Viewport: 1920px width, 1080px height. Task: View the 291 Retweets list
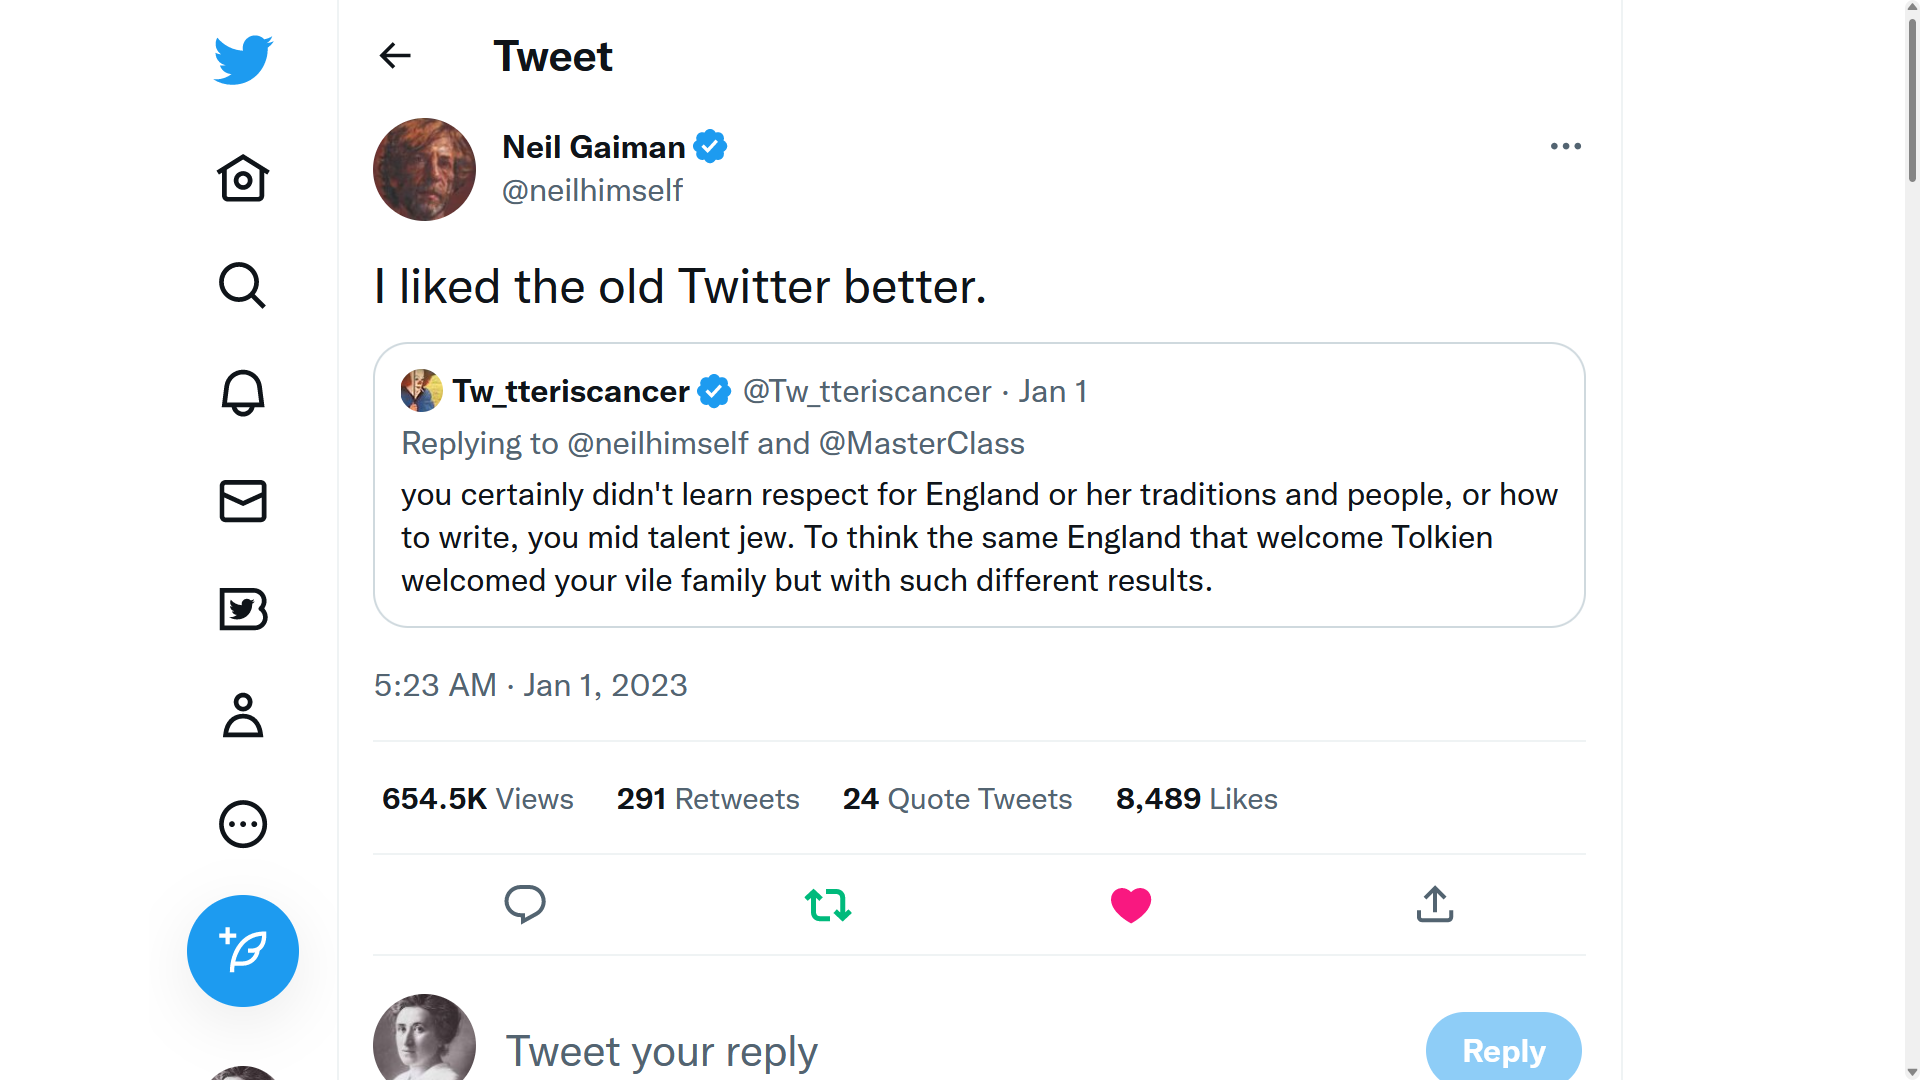tap(708, 799)
